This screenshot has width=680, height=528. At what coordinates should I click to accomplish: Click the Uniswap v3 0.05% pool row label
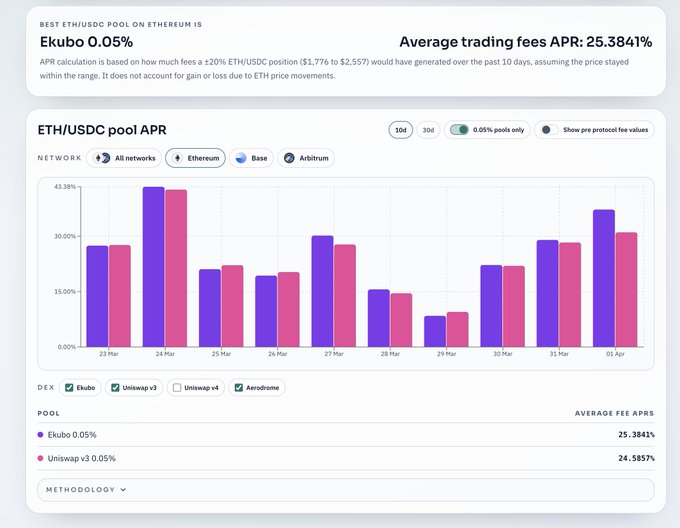coord(82,458)
